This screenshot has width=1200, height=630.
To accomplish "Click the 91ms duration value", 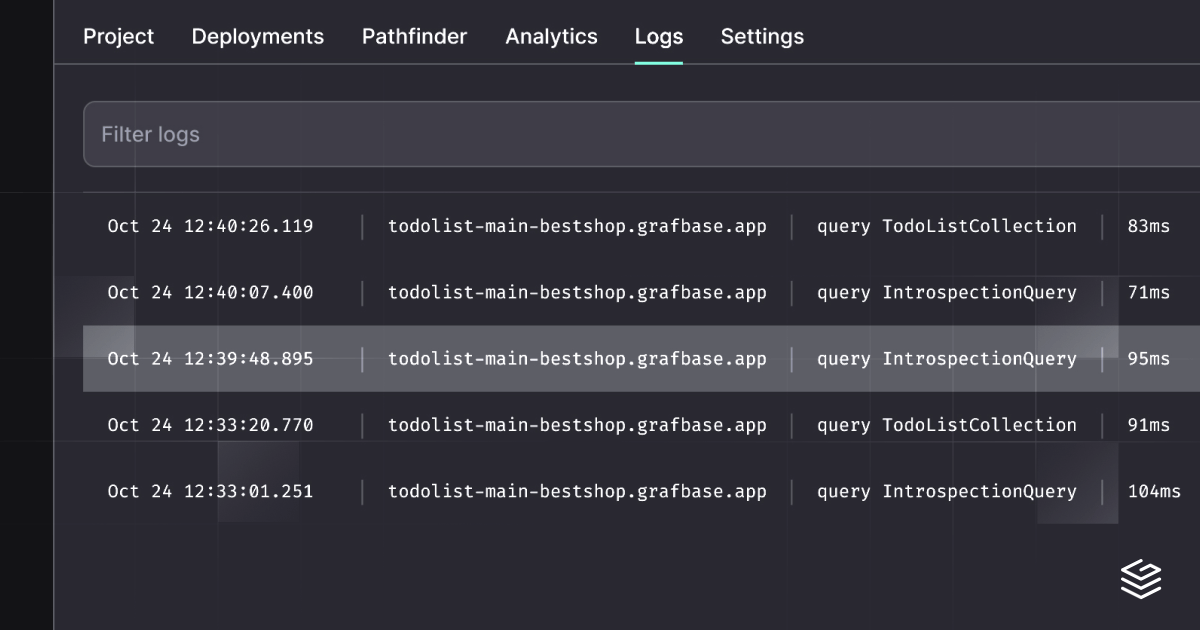I will 1148,425.
